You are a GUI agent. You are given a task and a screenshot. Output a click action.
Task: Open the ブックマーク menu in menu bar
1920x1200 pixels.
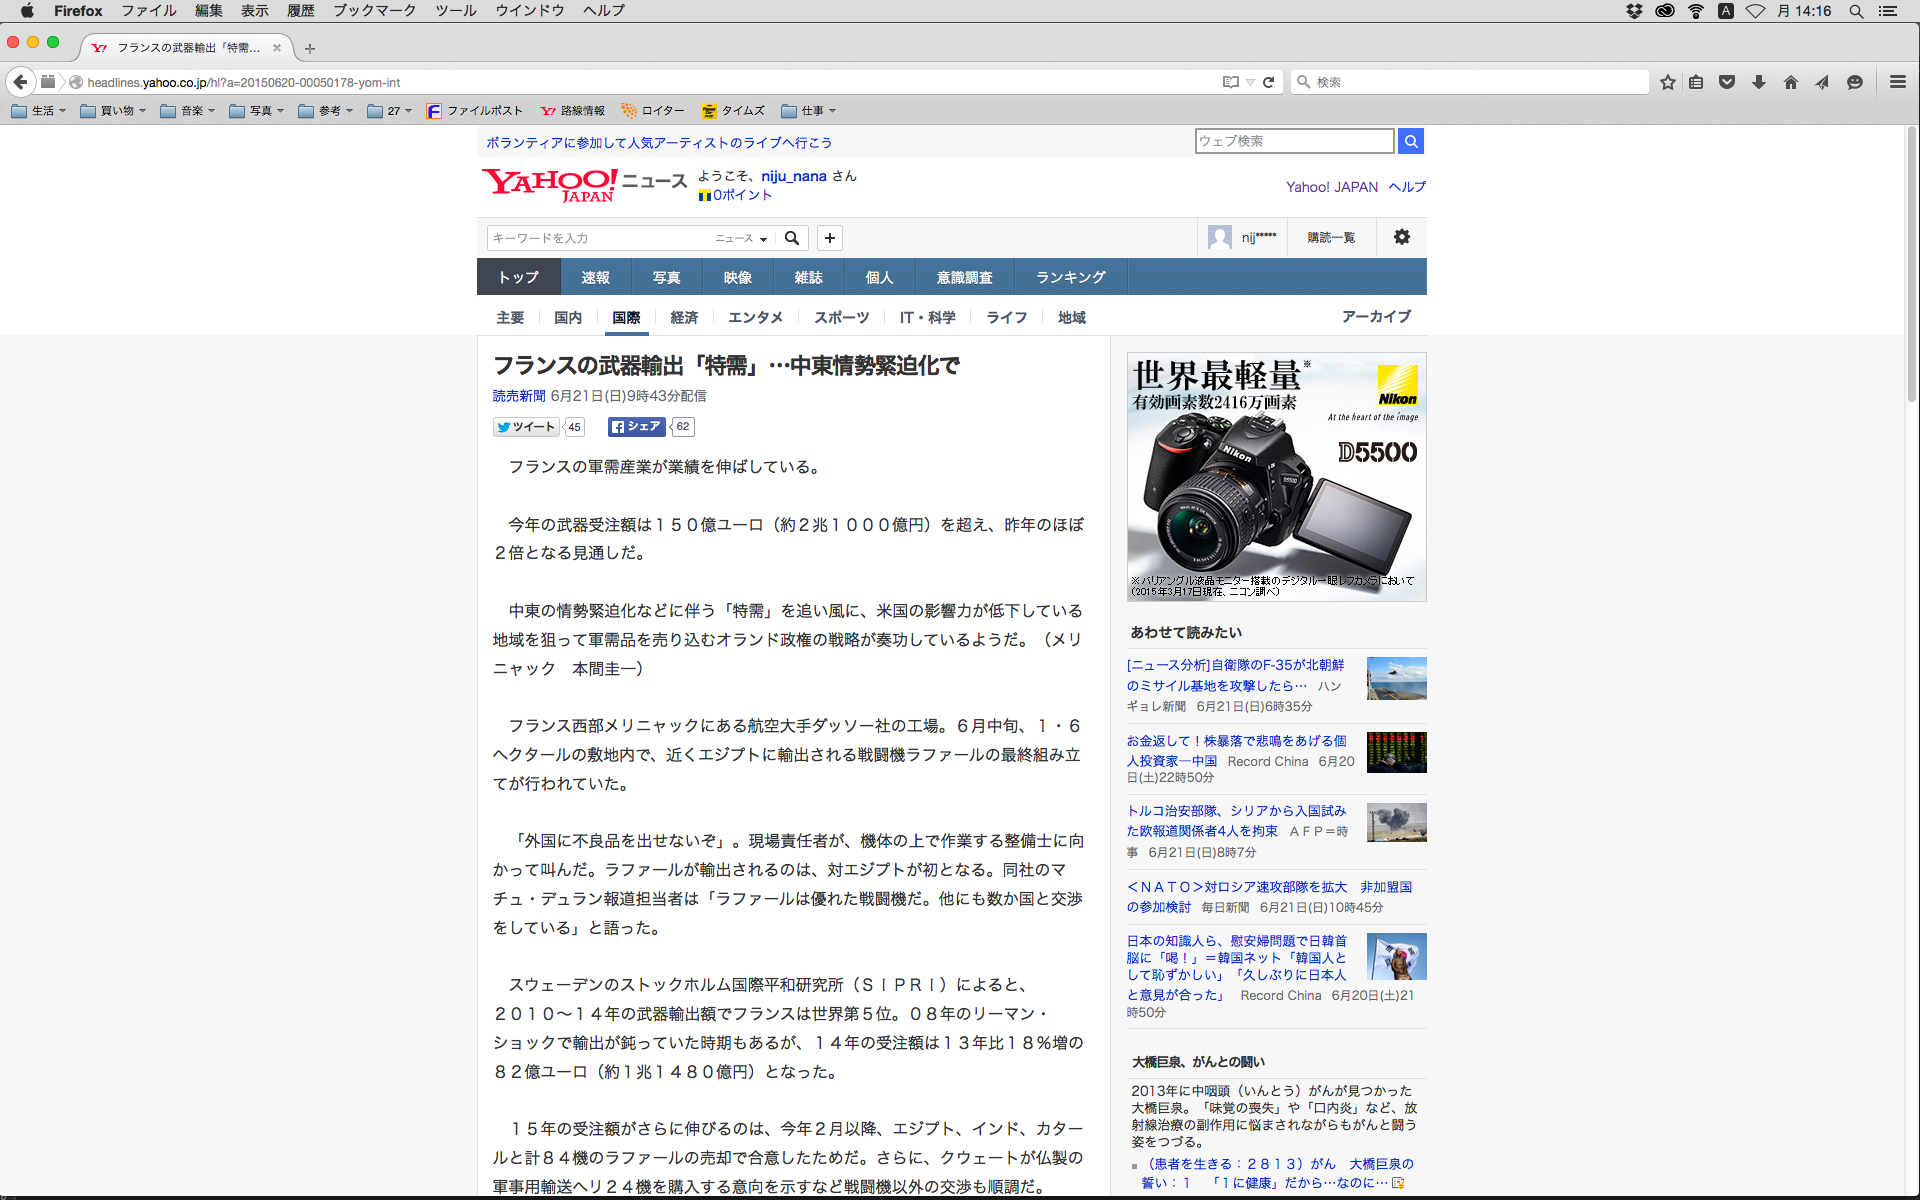(x=374, y=11)
